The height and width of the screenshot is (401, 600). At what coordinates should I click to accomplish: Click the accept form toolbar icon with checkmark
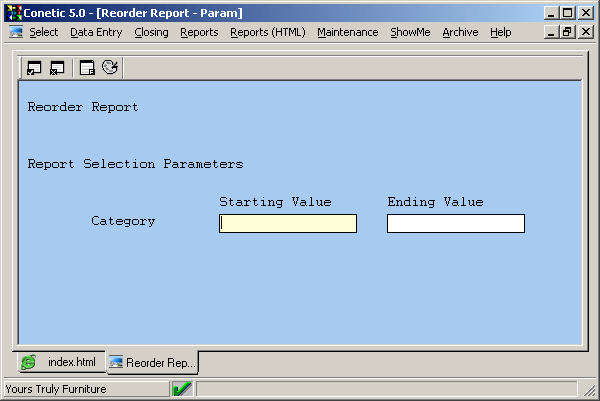(x=34, y=68)
